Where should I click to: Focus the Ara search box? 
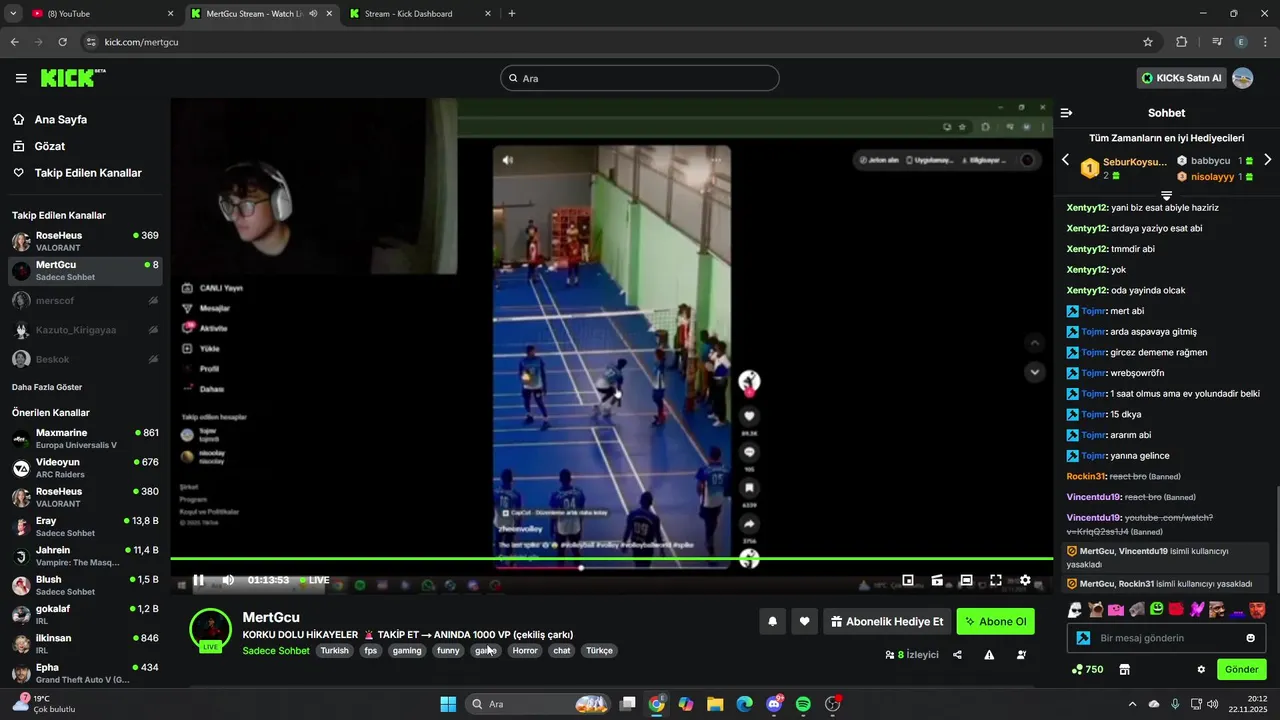(x=640, y=78)
